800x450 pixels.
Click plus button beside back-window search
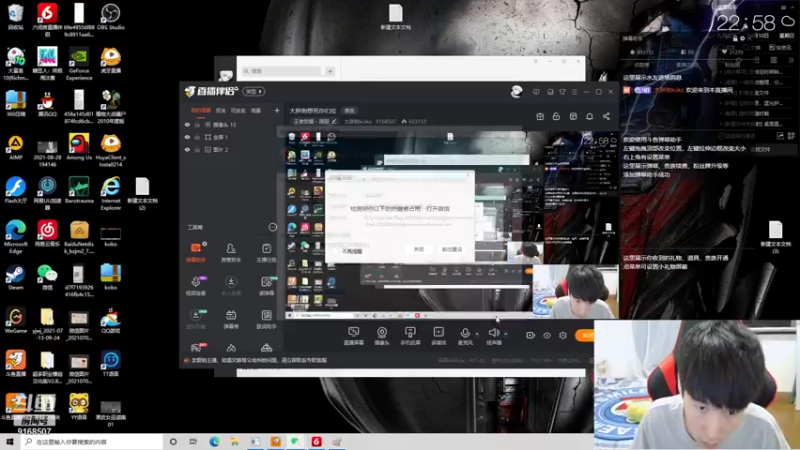tap(330, 71)
